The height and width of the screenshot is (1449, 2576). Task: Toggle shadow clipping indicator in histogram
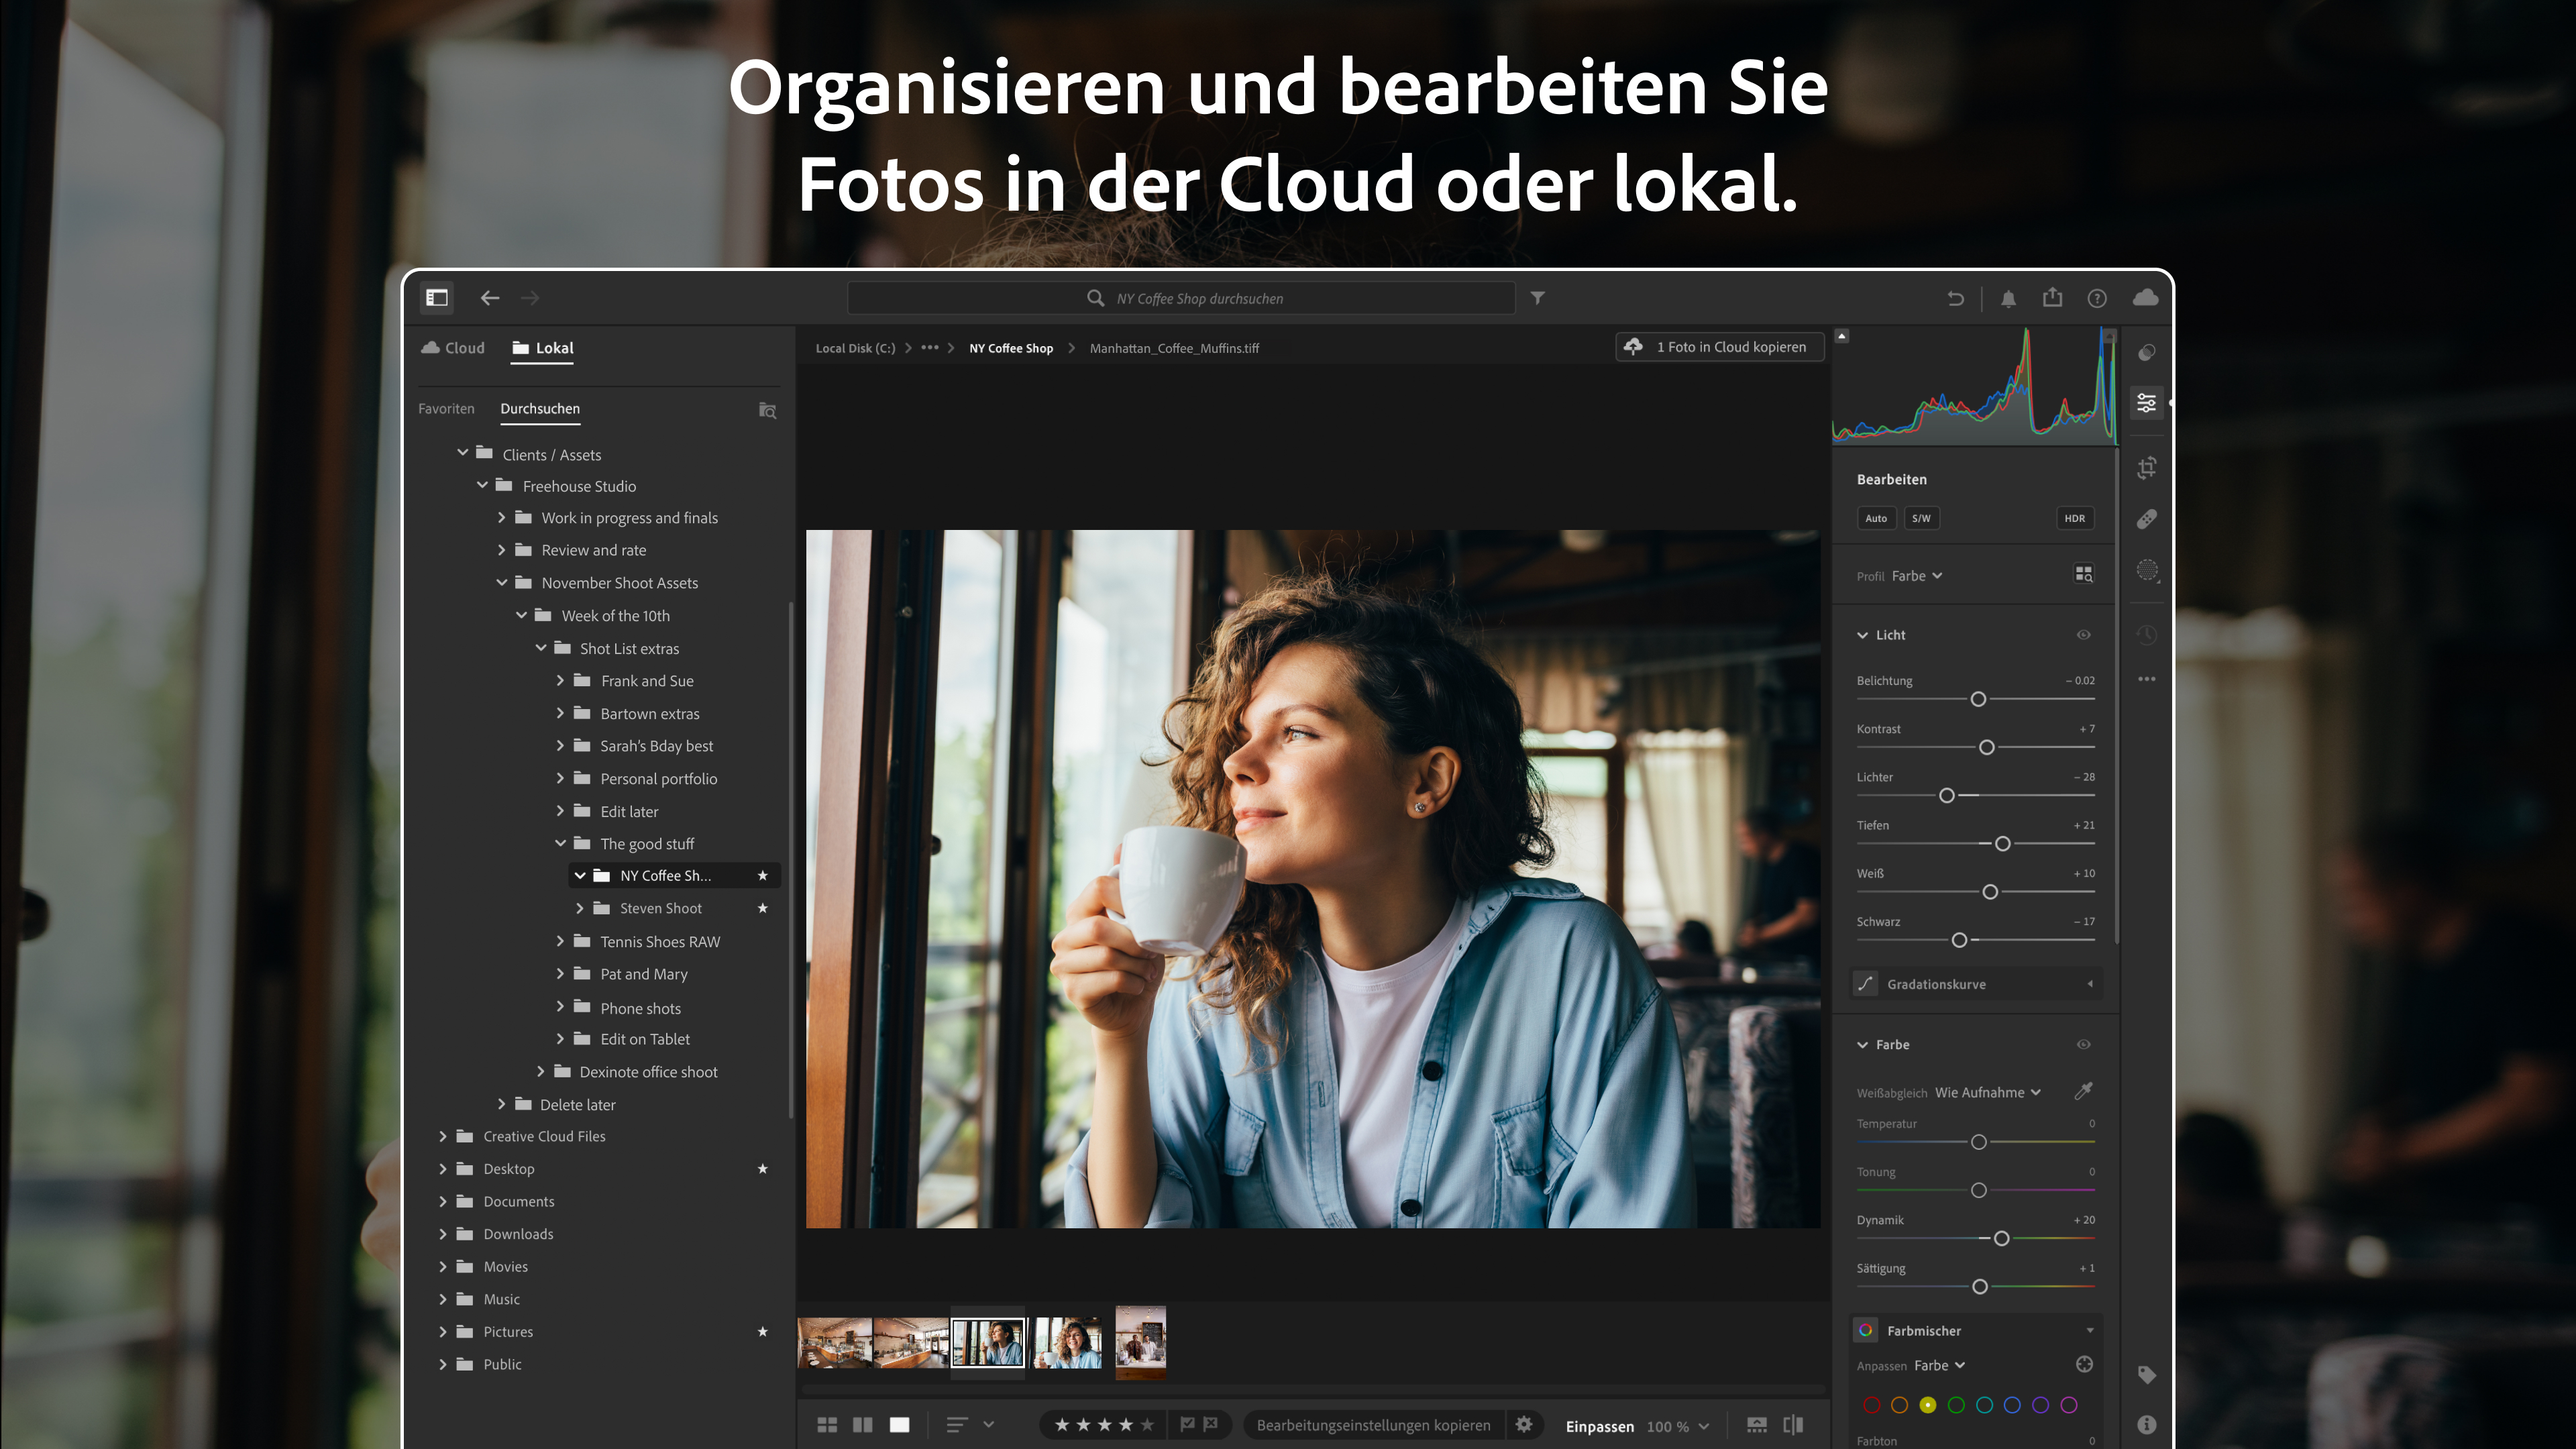click(x=1842, y=336)
